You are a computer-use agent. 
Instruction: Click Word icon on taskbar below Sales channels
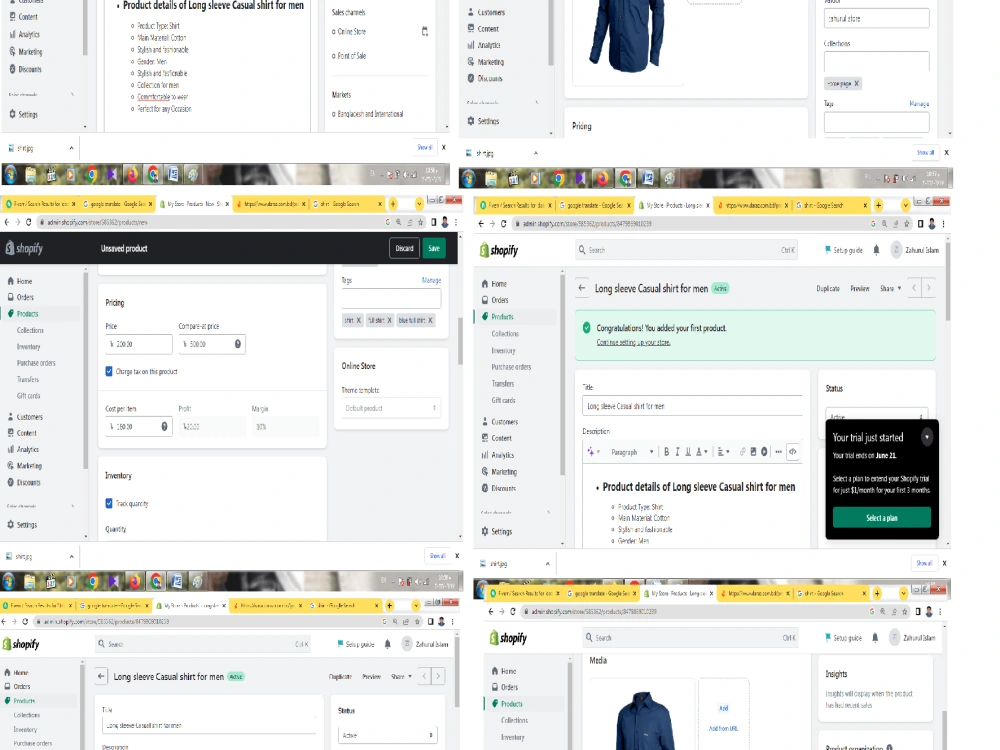coord(173,173)
